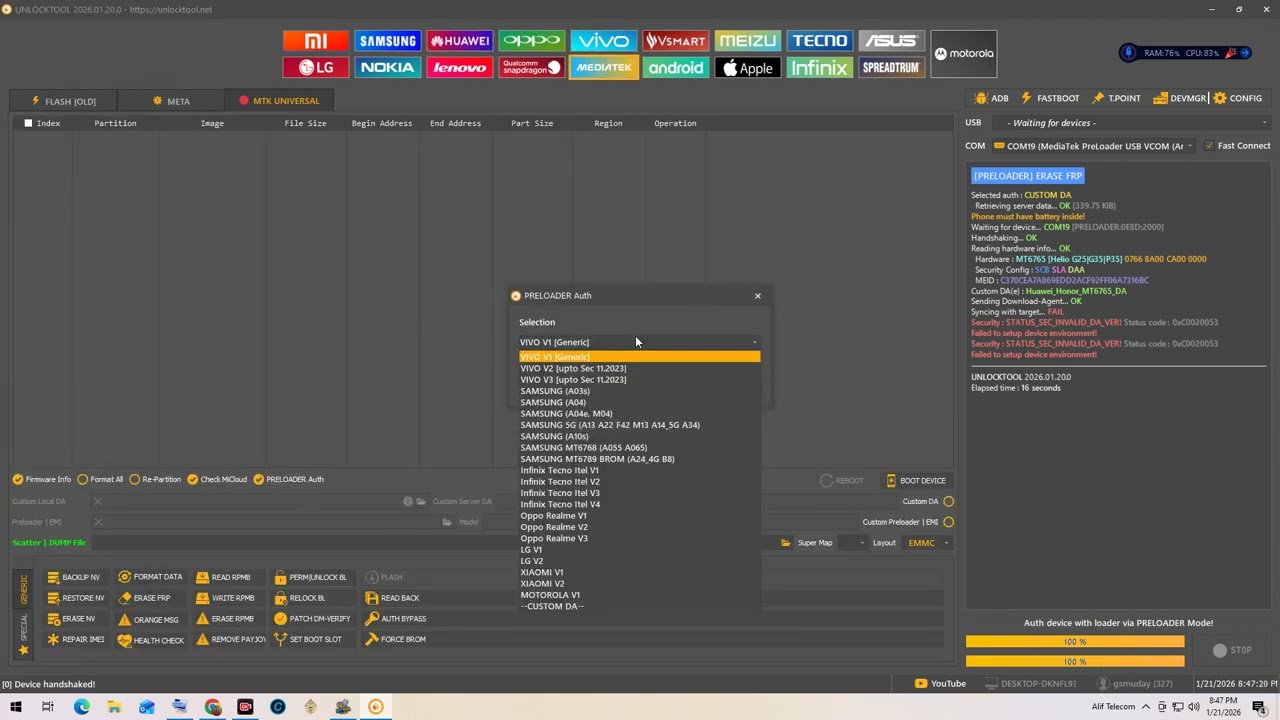
Task: Select the Meizu brand icon
Action: pyautogui.click(x=748, y=41)
